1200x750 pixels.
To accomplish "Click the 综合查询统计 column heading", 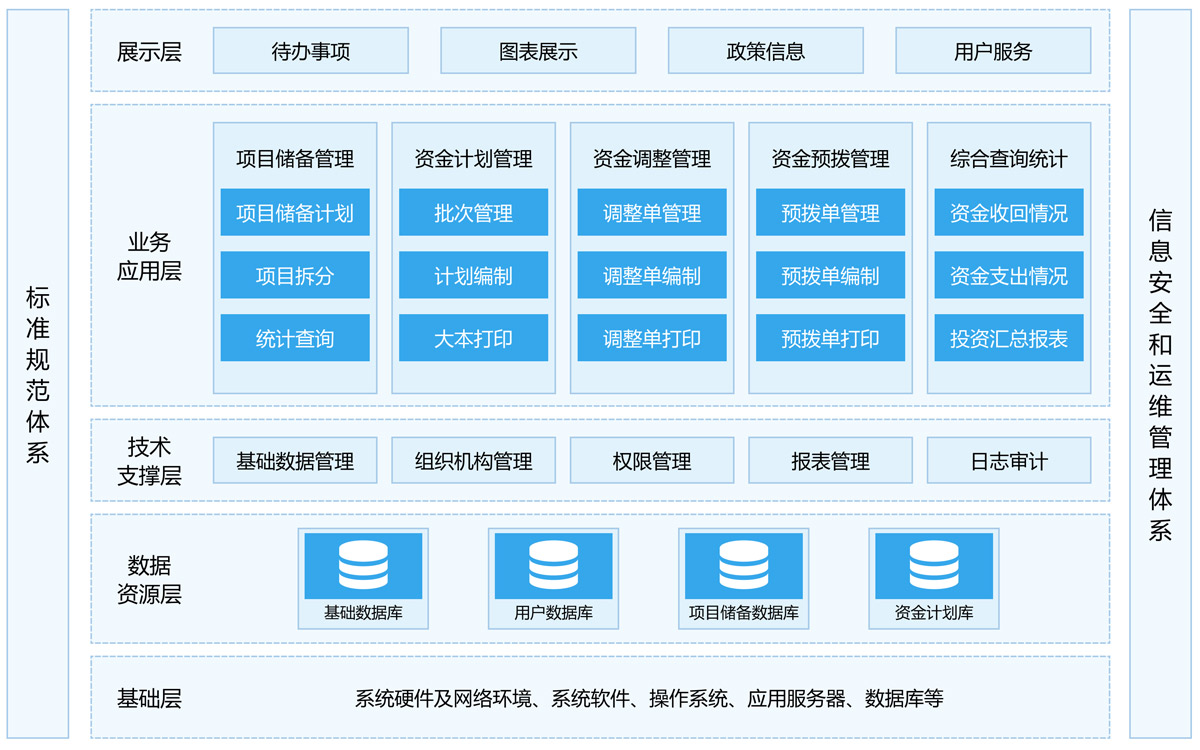I will point(1009,159).
